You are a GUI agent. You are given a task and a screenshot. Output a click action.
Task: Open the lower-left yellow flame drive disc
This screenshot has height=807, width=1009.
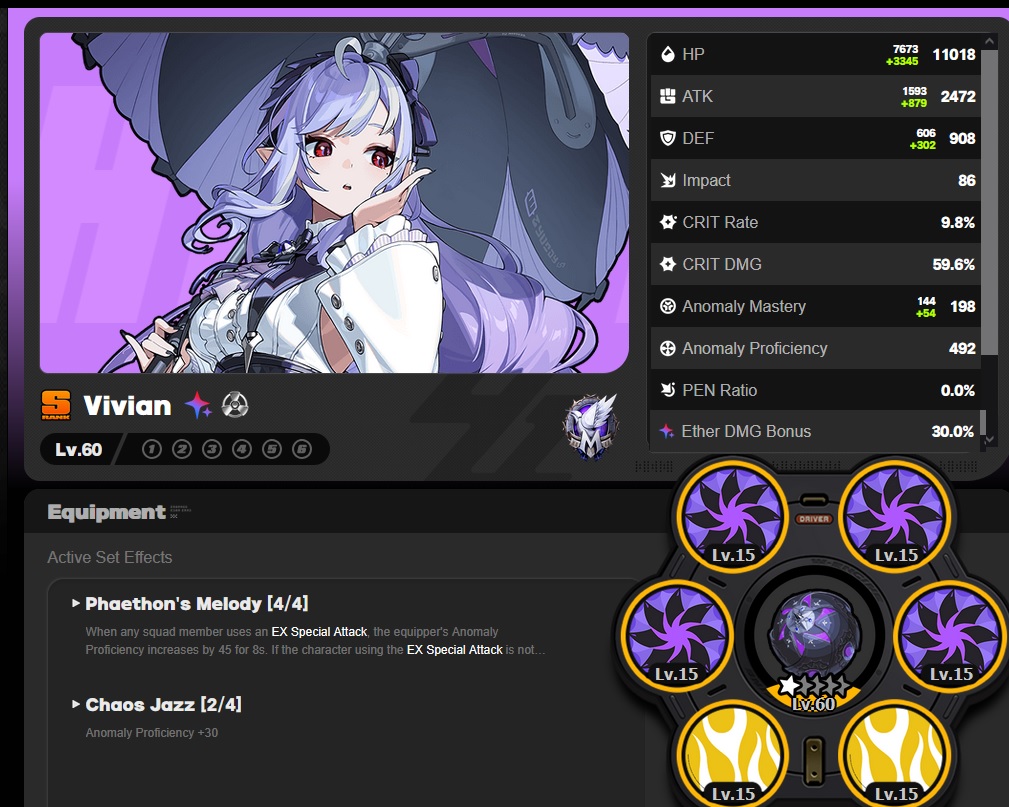[x=733, y=754]
